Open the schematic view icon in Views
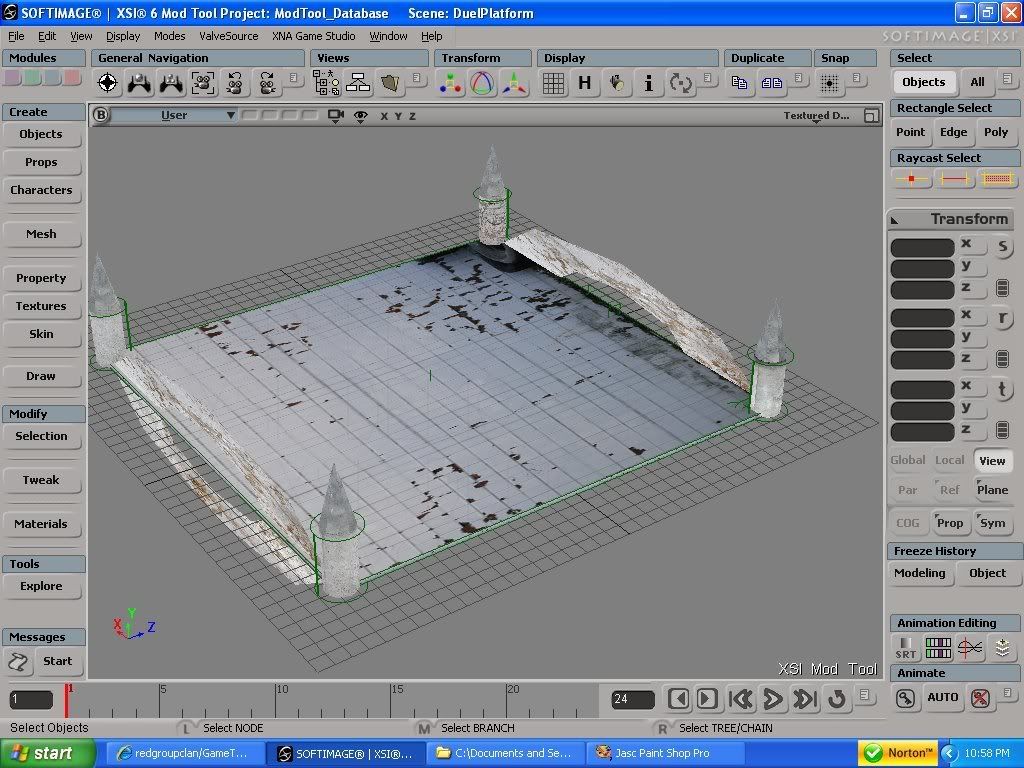This screenshot has width=1024, height=768. pos(358,83)
